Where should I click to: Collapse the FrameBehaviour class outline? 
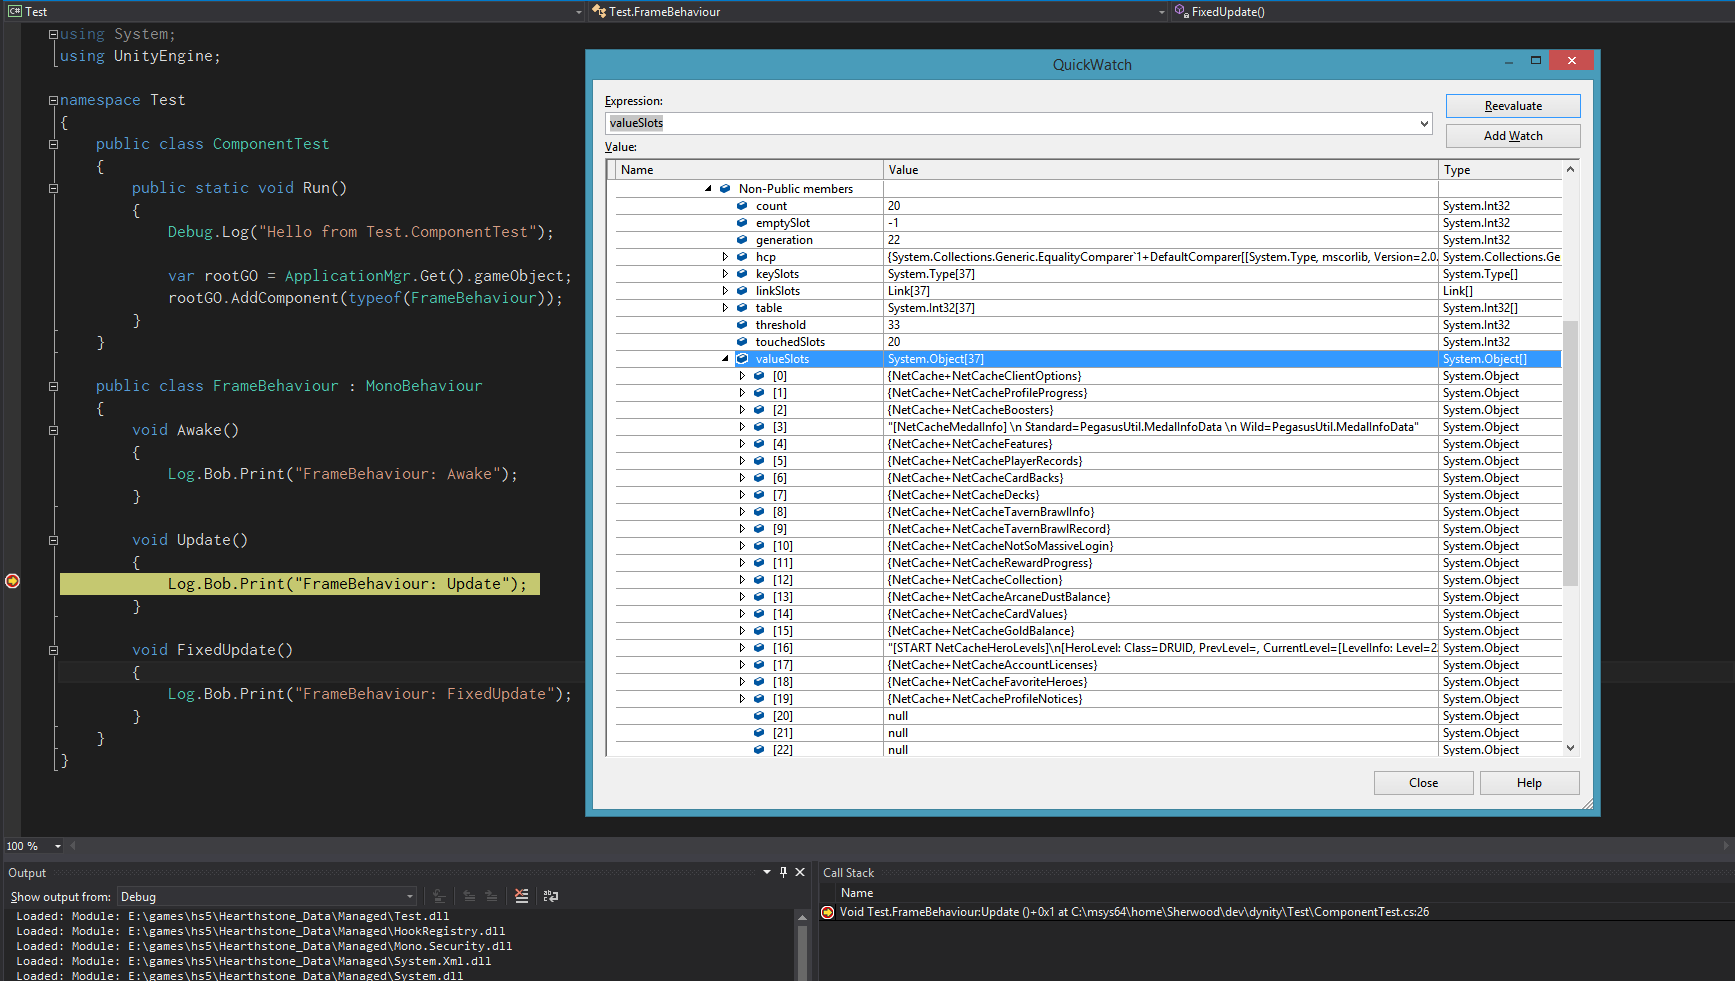53,386
